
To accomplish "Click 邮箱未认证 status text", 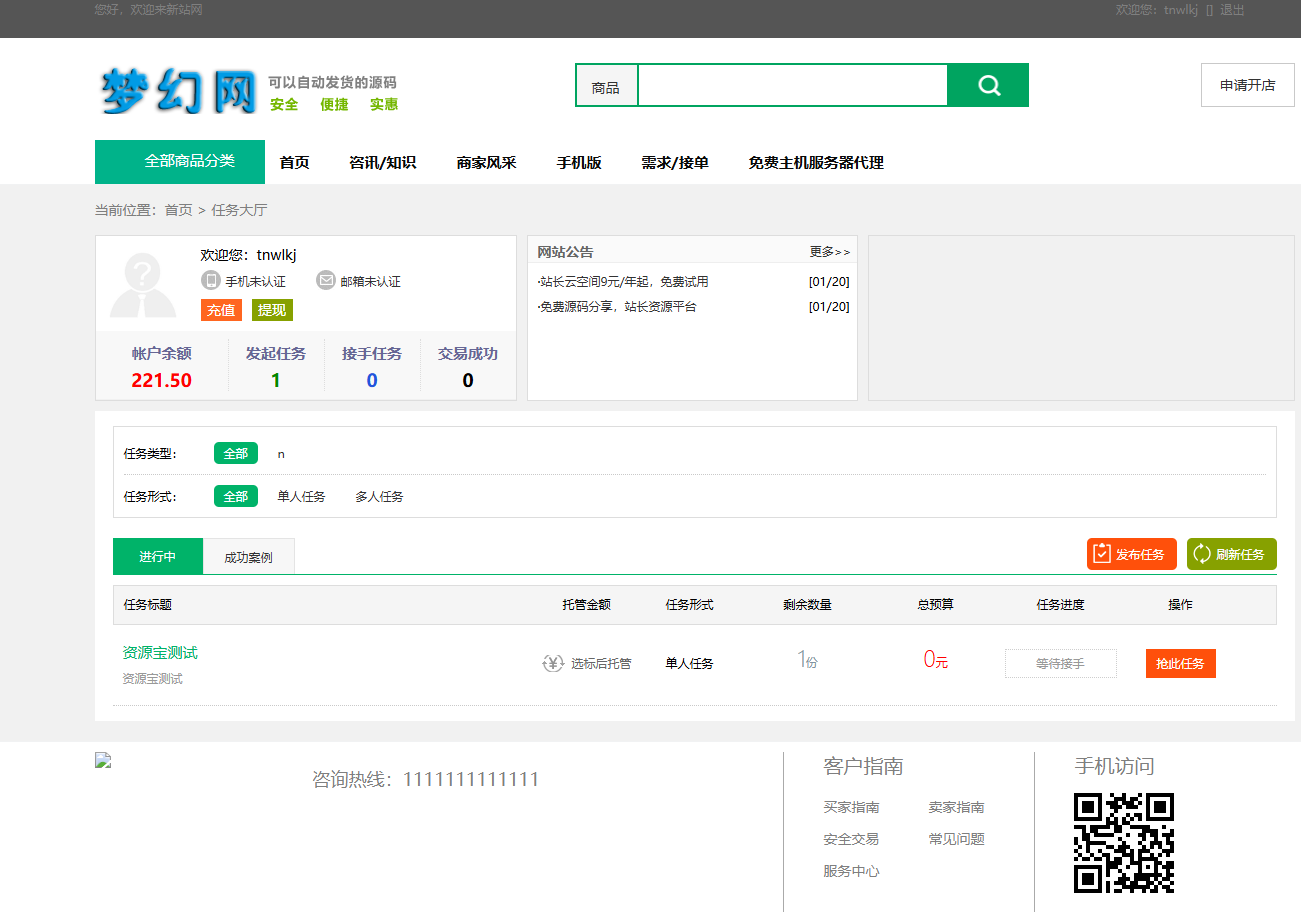I will (371, 282).
